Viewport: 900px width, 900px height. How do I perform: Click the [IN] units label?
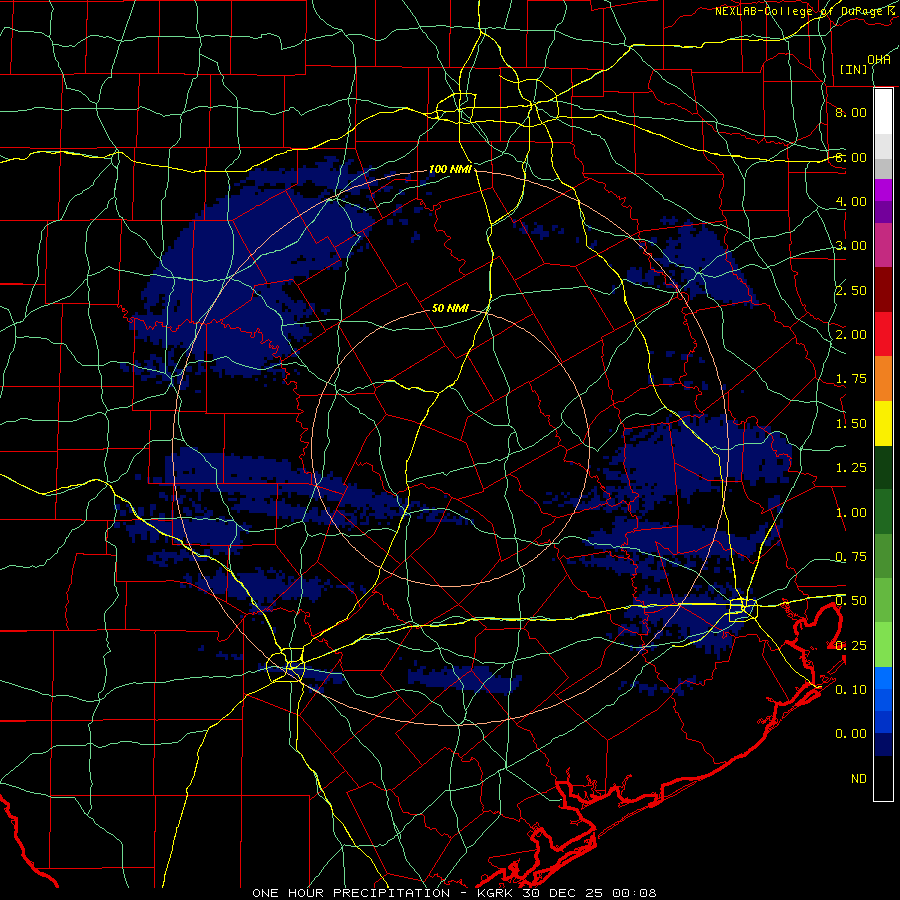click(853, 69)
